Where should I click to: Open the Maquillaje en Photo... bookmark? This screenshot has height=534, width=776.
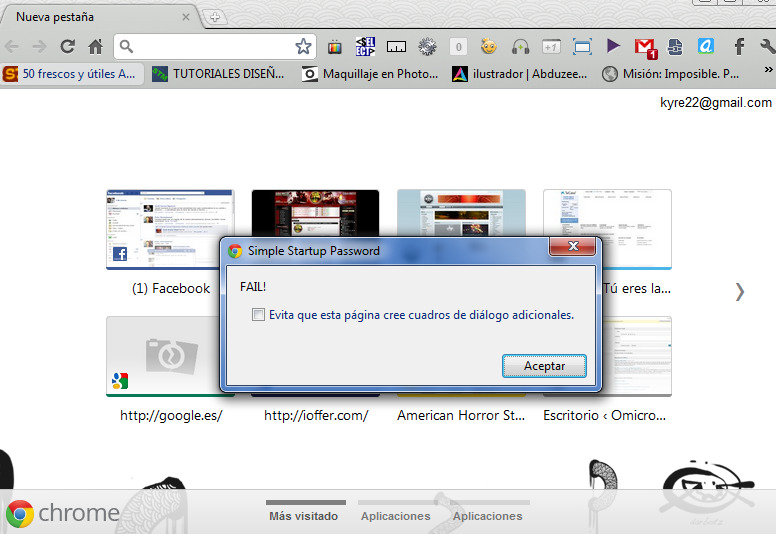tap(370, 74)
